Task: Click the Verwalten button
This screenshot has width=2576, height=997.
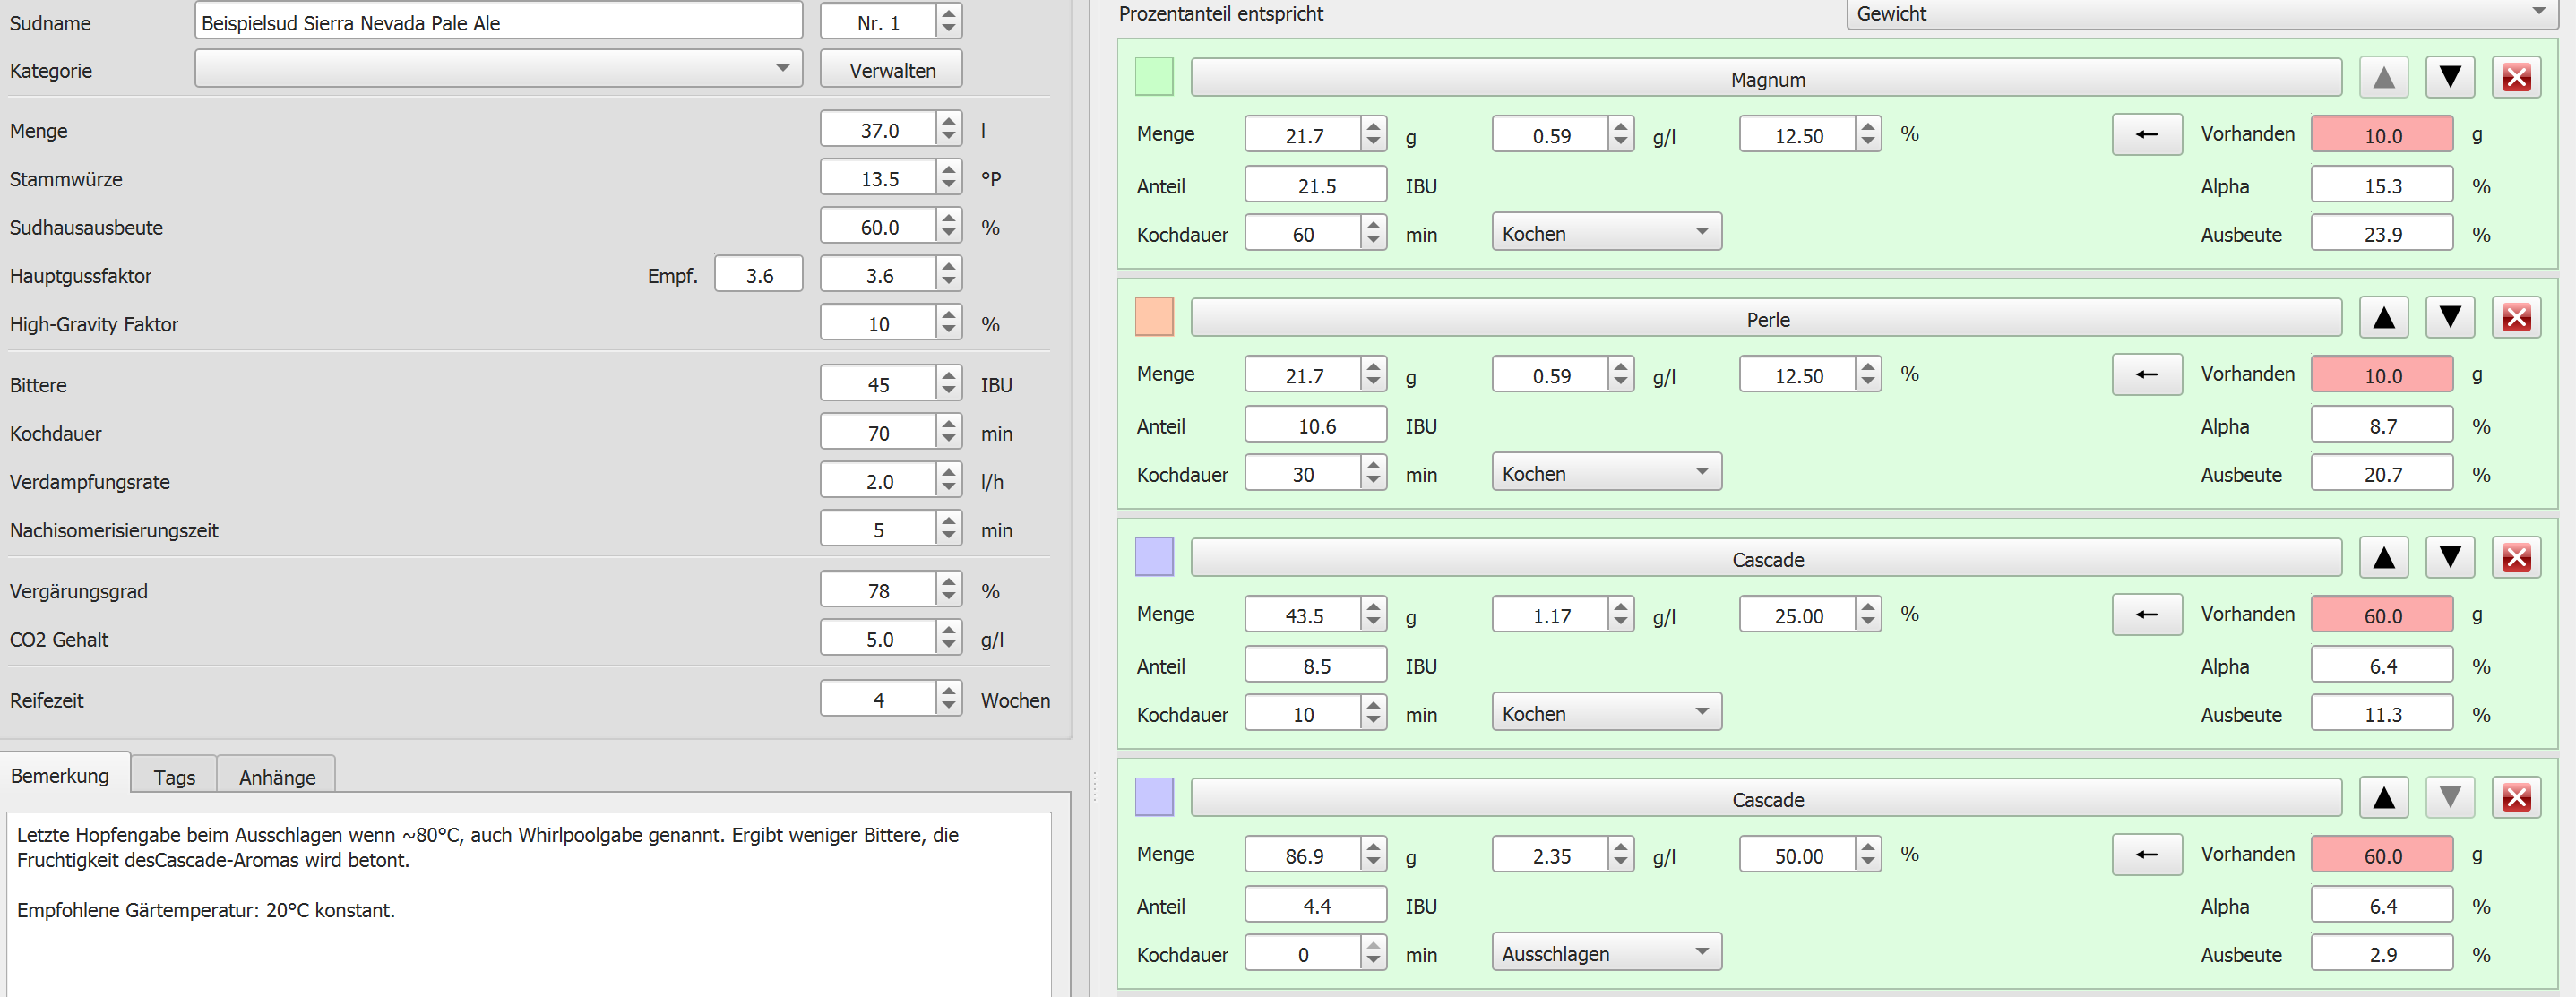Action: click(x=891, y=70)
